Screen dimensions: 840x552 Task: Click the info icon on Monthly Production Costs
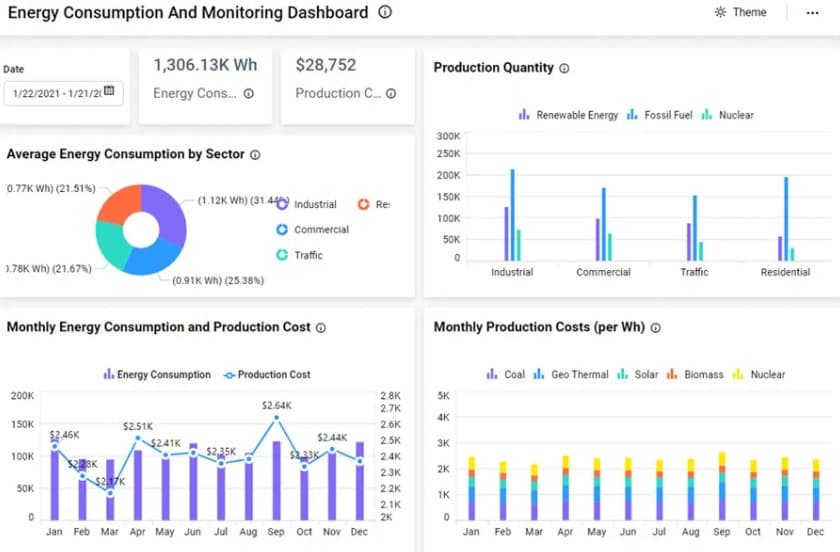(655, 327)
